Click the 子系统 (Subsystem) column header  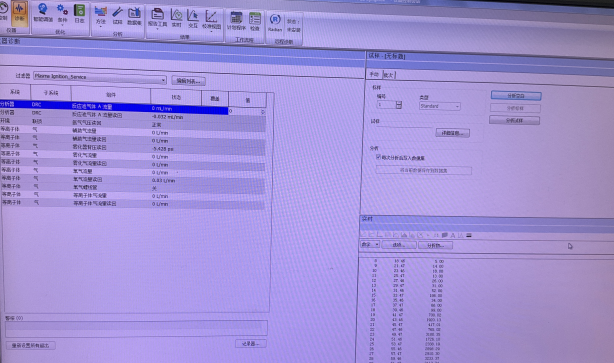coord(51,93)
